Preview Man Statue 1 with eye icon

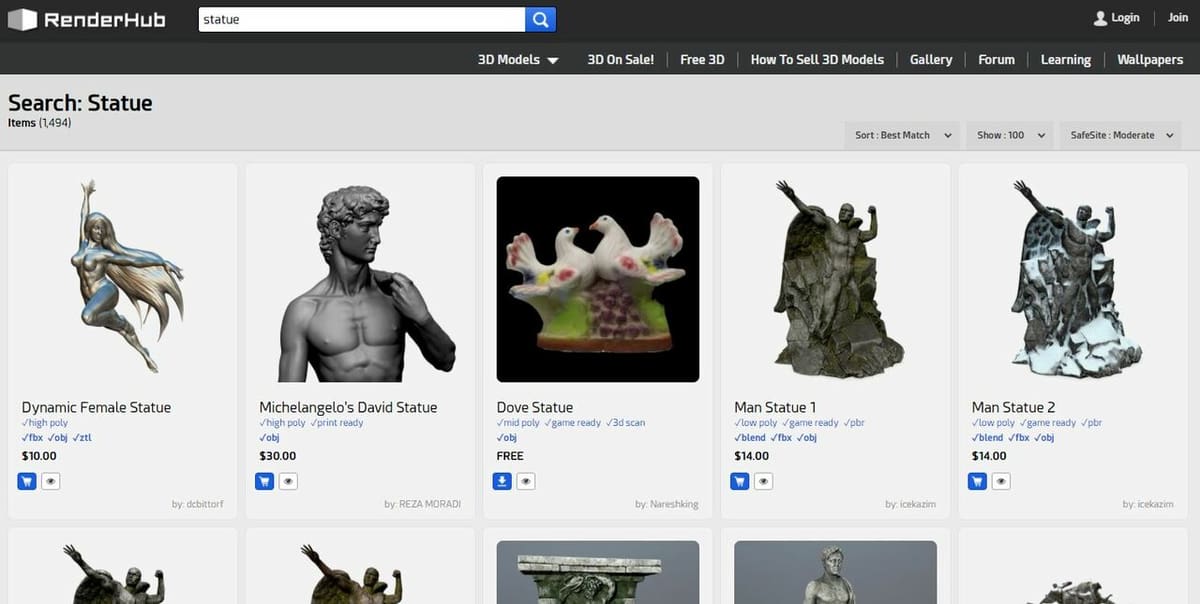[764, 481]
